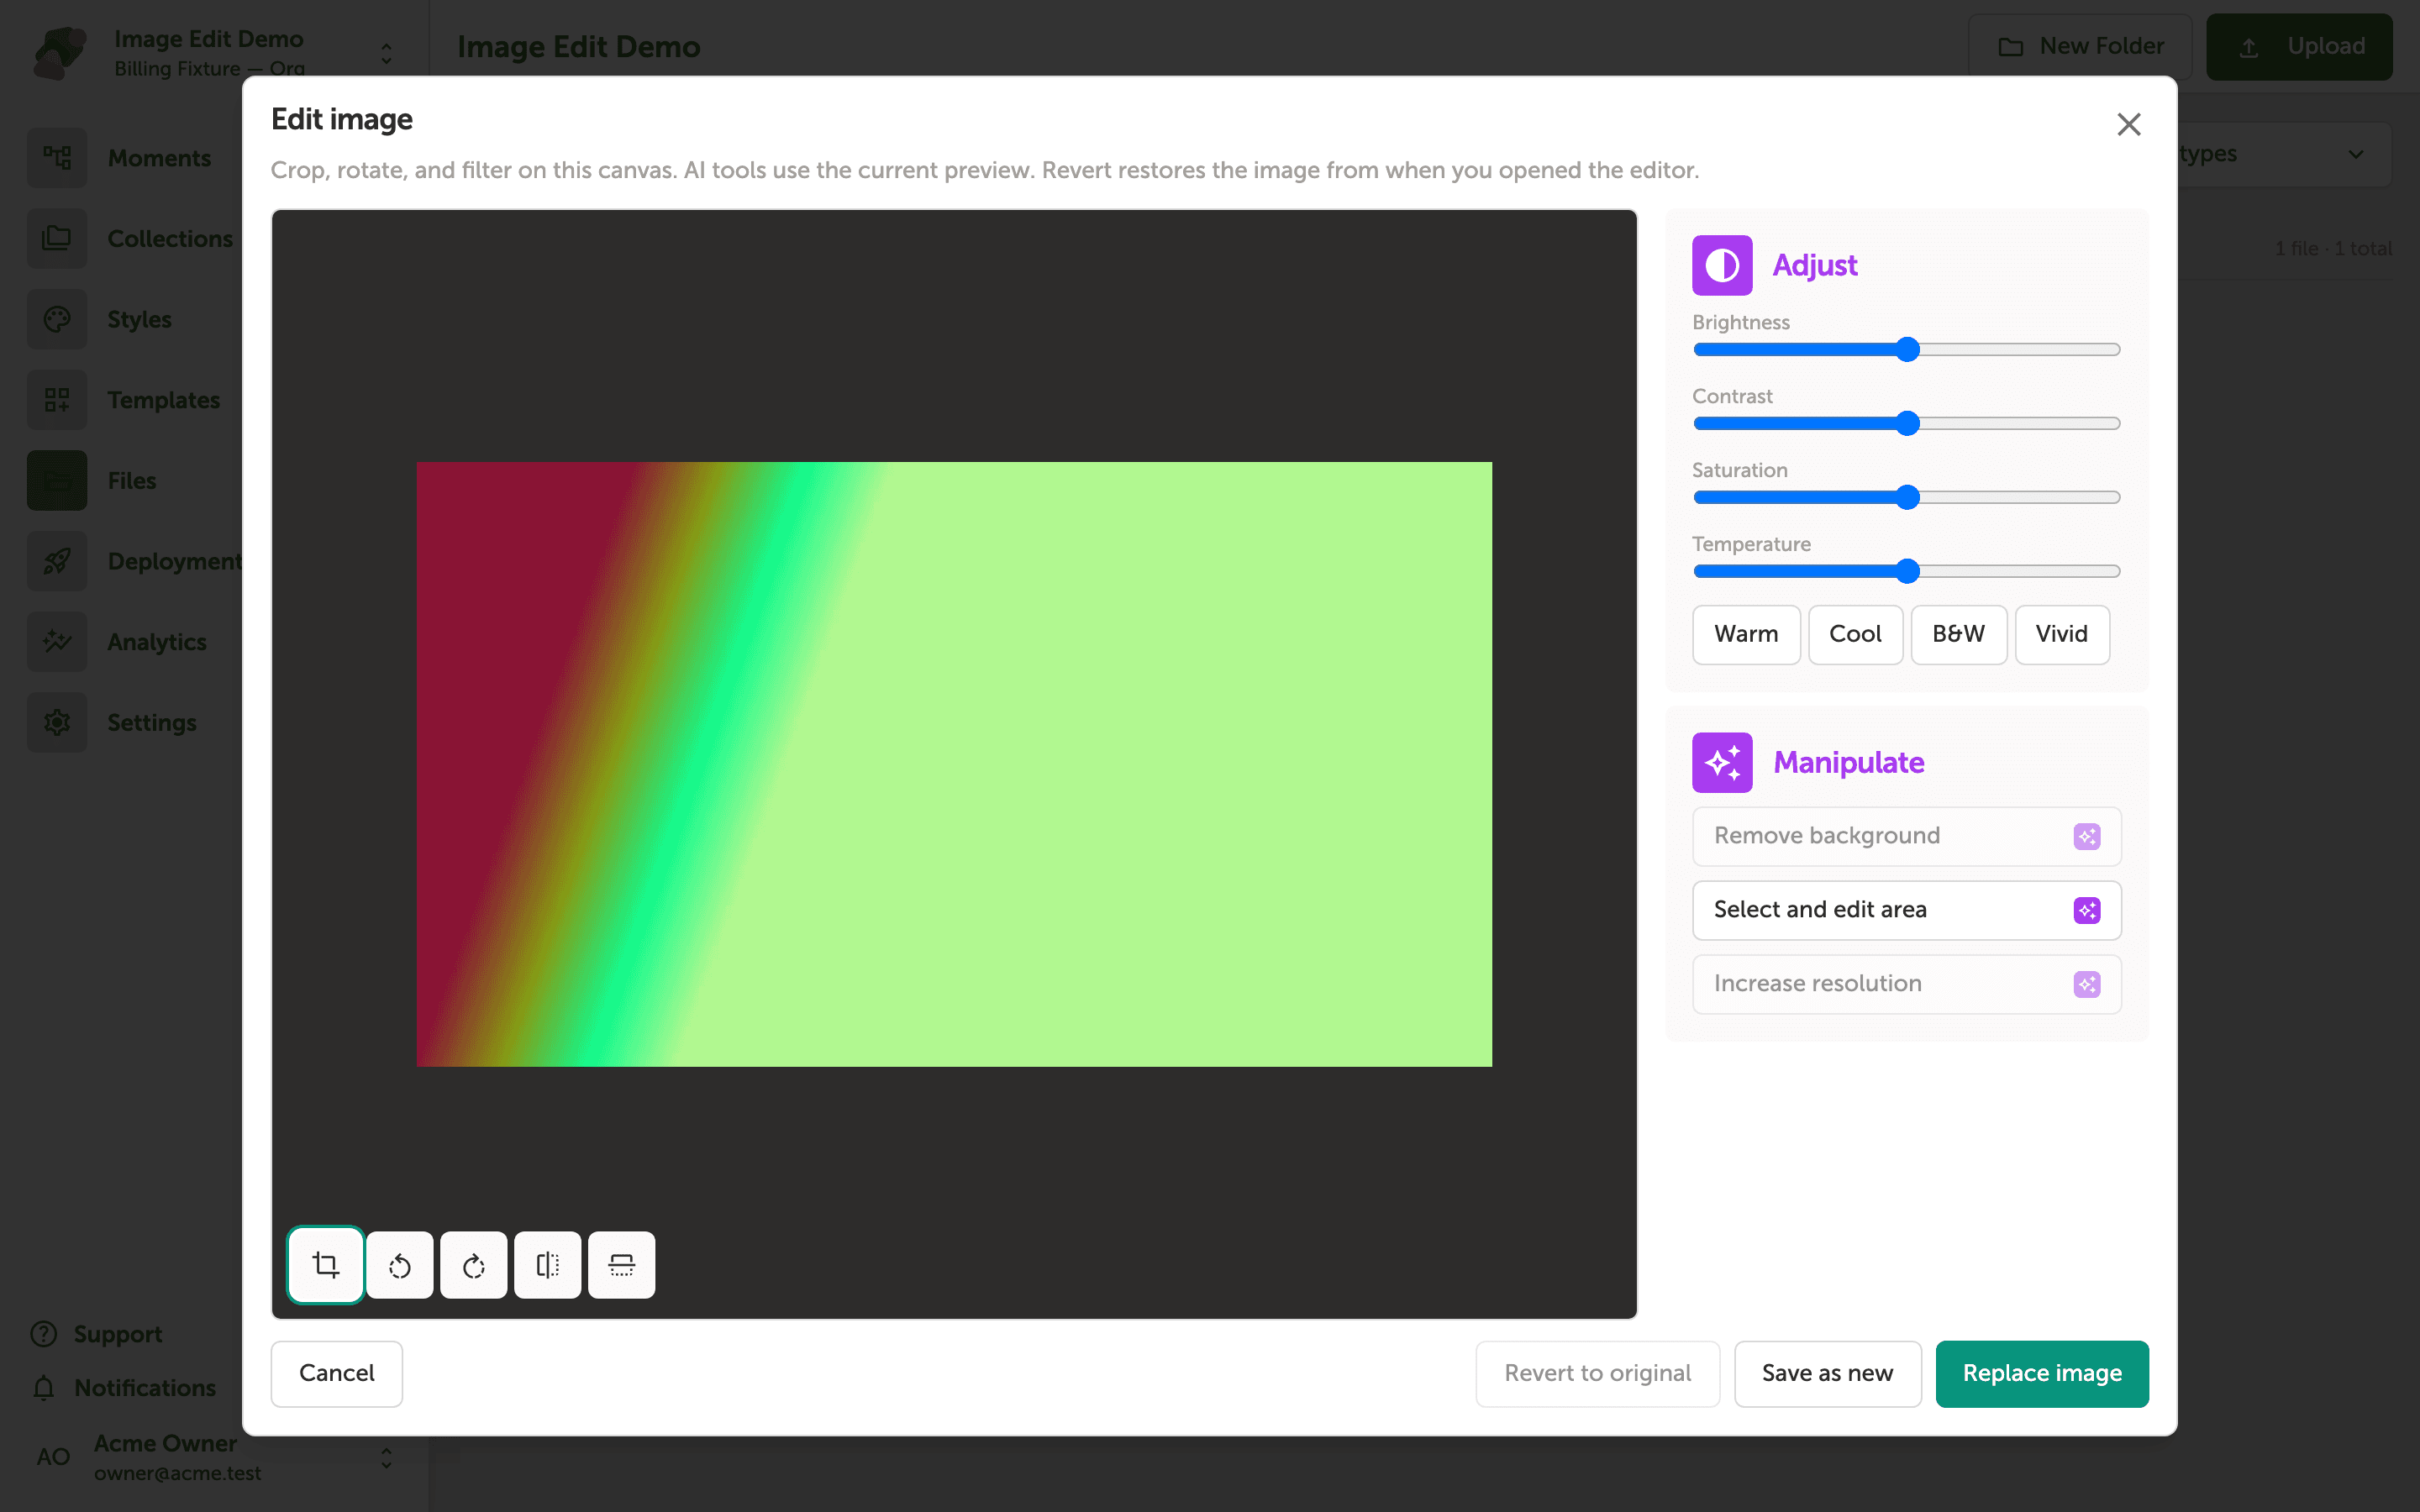This screenshot has width=2420, height=1512.
Task: Apply the Warm filter preset
Action: (1746, 634)
